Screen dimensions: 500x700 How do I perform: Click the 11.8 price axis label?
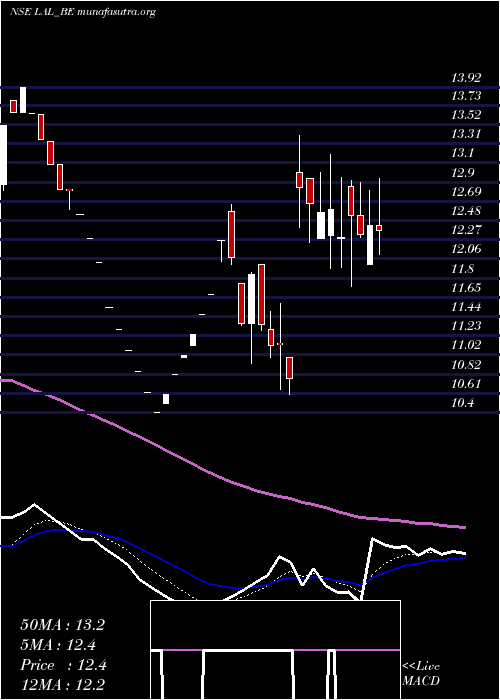pyautogui.click(x=464, y=269)
